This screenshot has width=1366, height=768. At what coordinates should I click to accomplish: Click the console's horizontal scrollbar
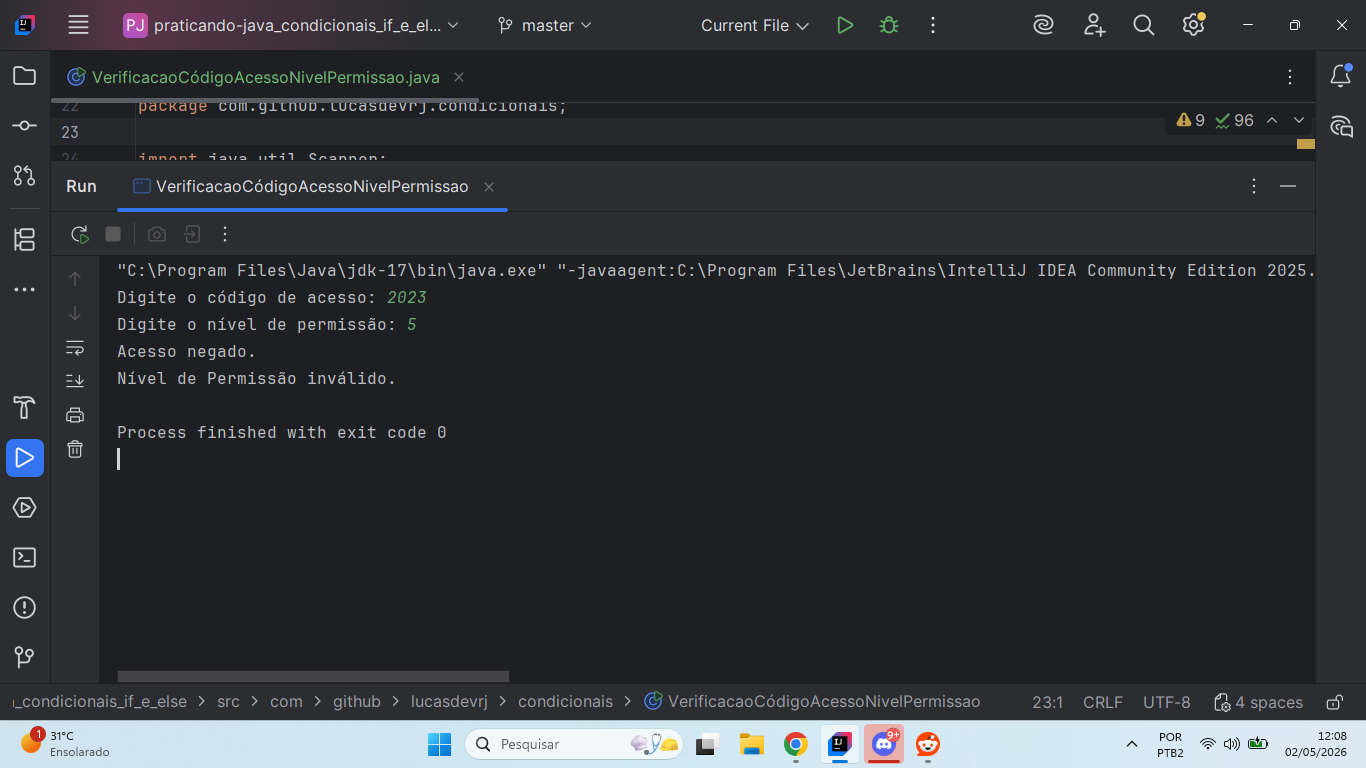[313, 677]
